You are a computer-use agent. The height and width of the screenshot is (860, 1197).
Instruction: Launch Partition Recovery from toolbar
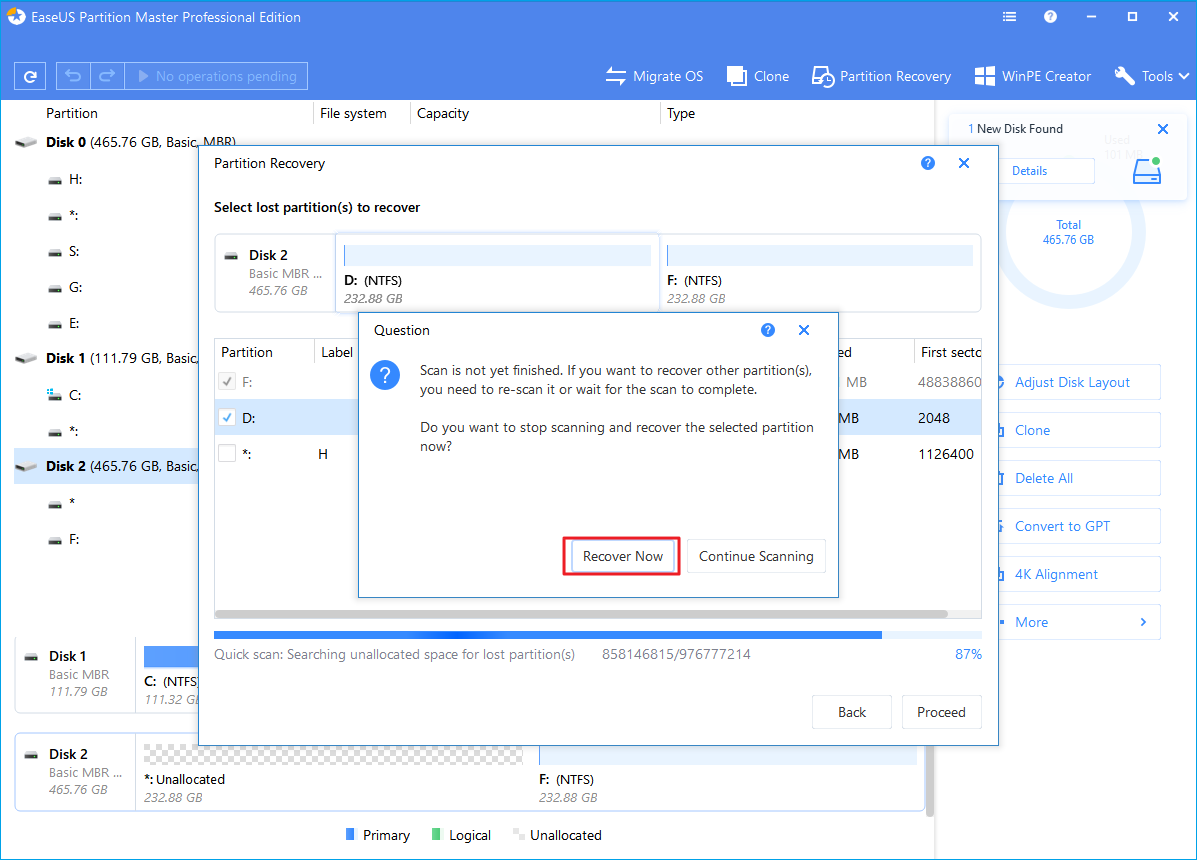coord(822,76)
